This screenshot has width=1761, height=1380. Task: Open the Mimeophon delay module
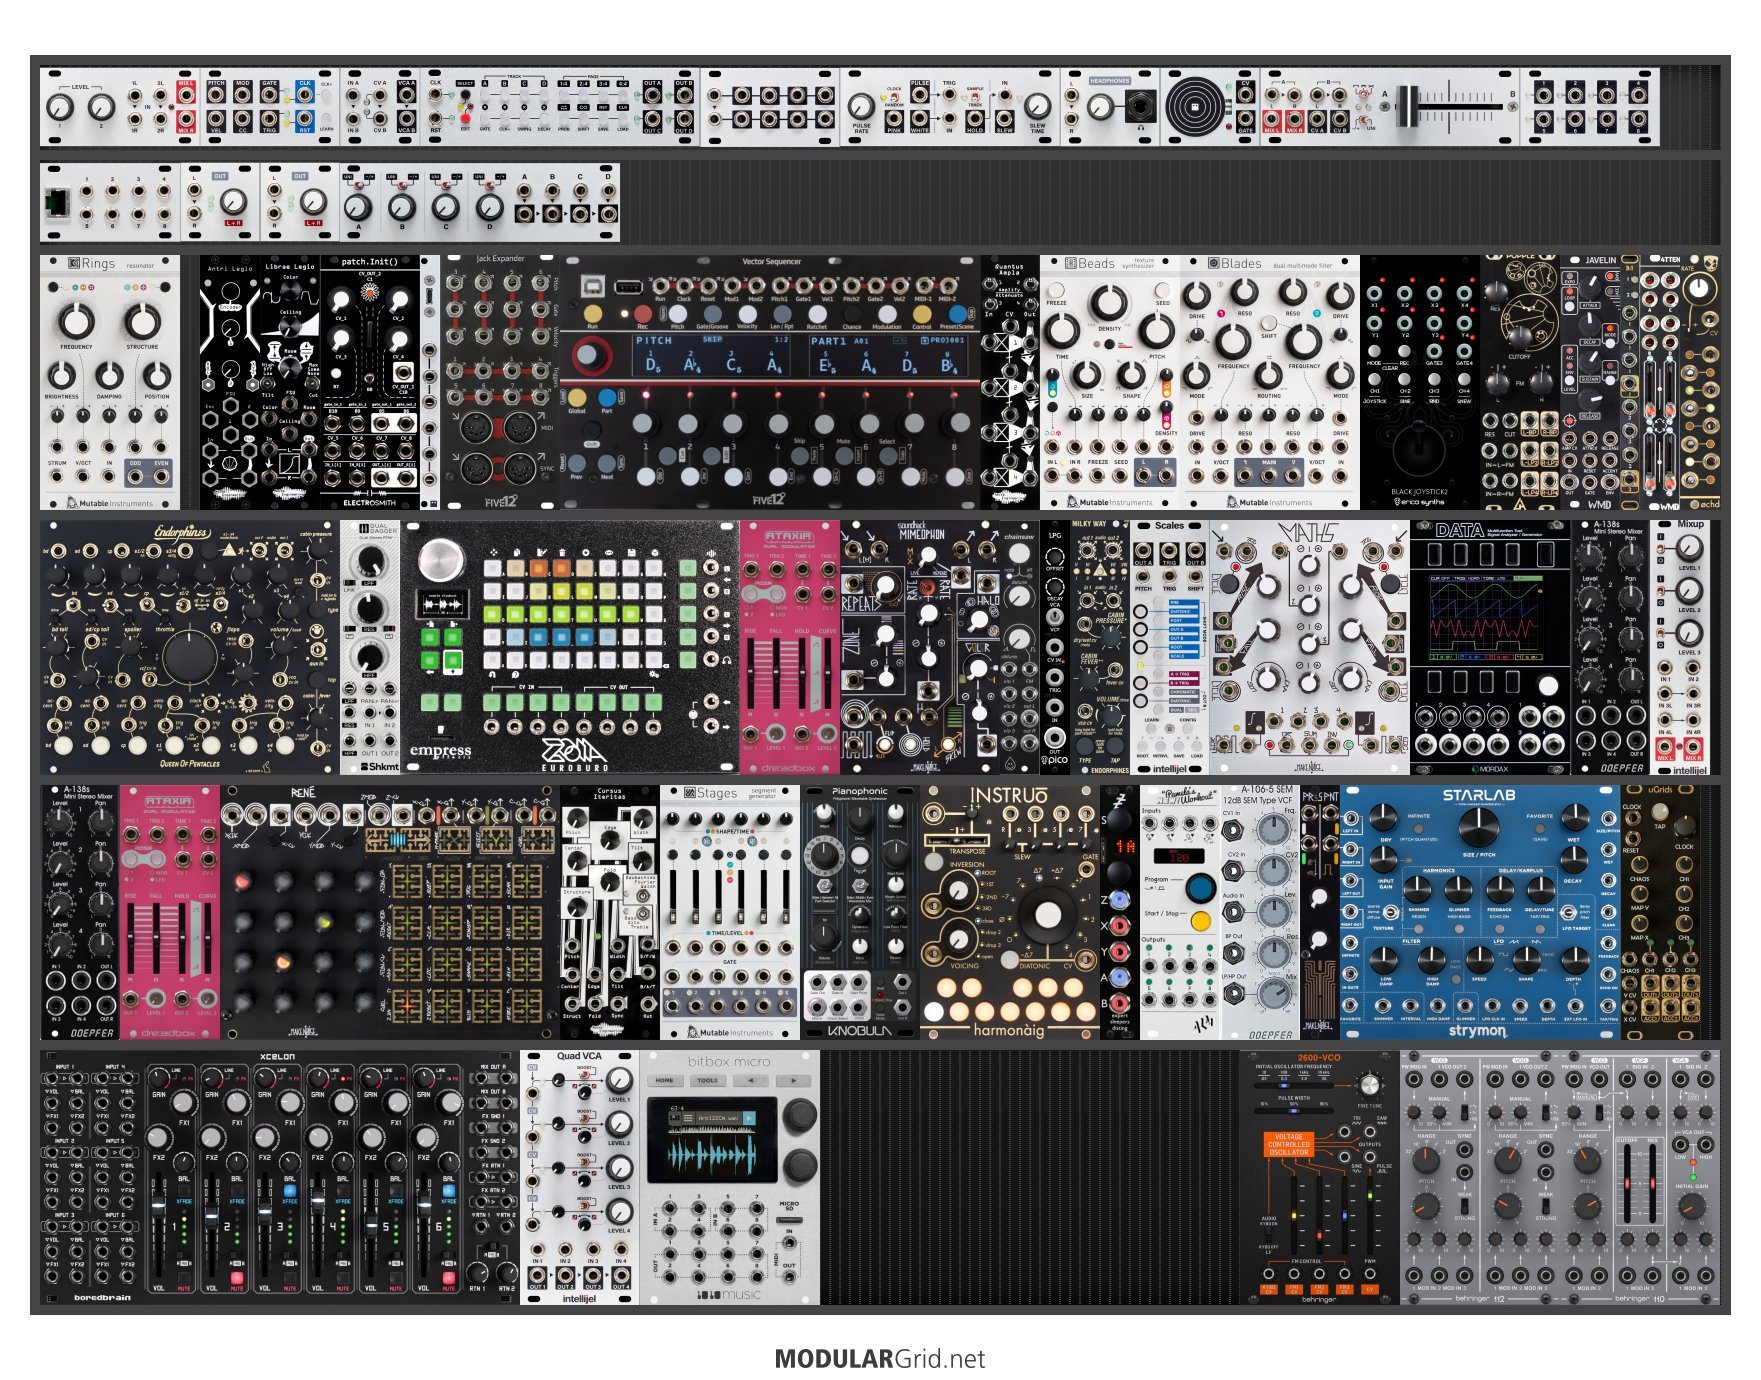920,647
